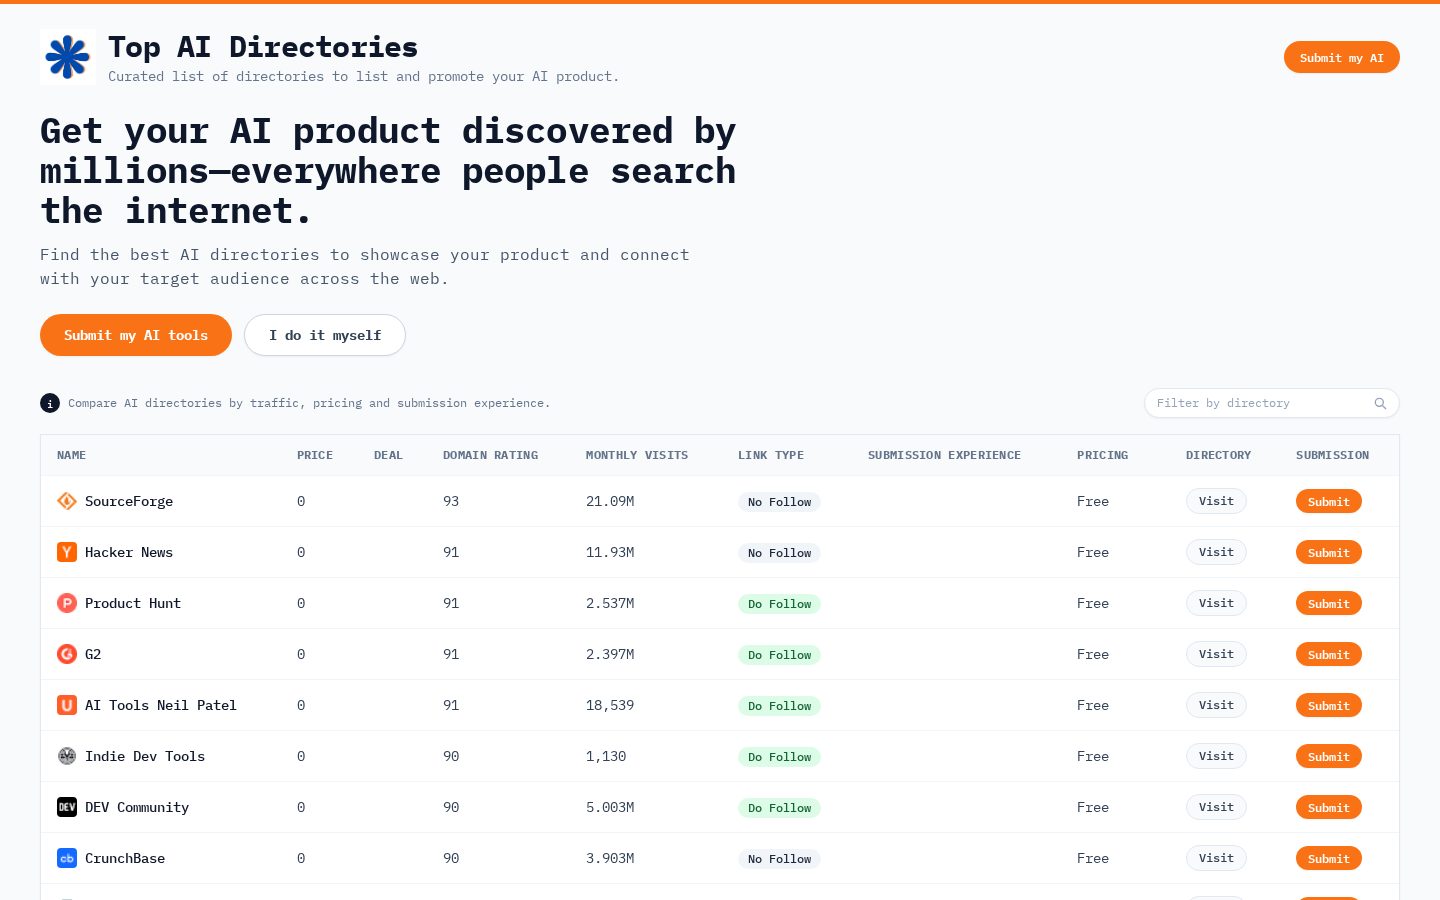The width and height of the screenshot is (1440, 900).
Task: Click the Submit my AI header button
Action: click(1341, 57)
